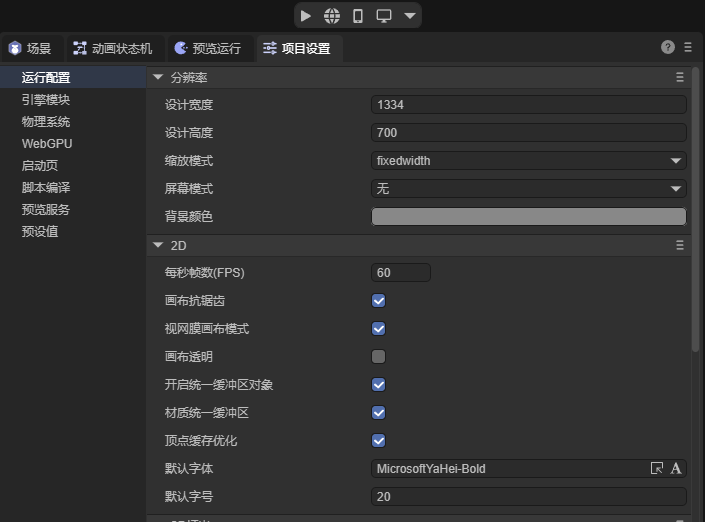Viewport: 705px width, 522px height.
Task: Disable the 画布抗锯齿 checkbox
Action: [x=379, y=300]
